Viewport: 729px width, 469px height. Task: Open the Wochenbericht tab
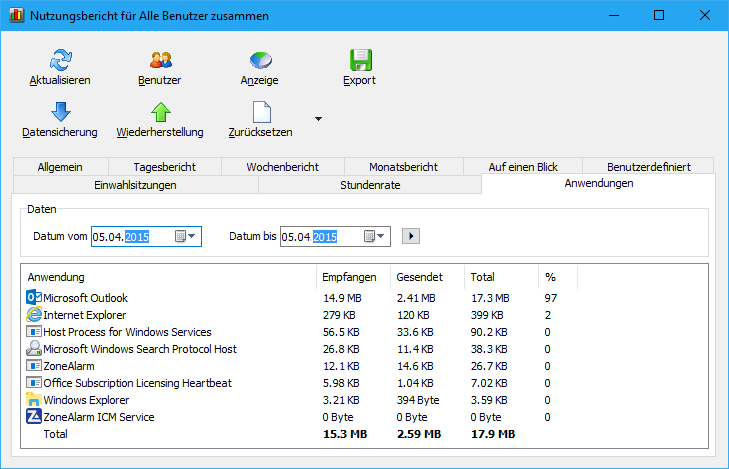[283, 167]
